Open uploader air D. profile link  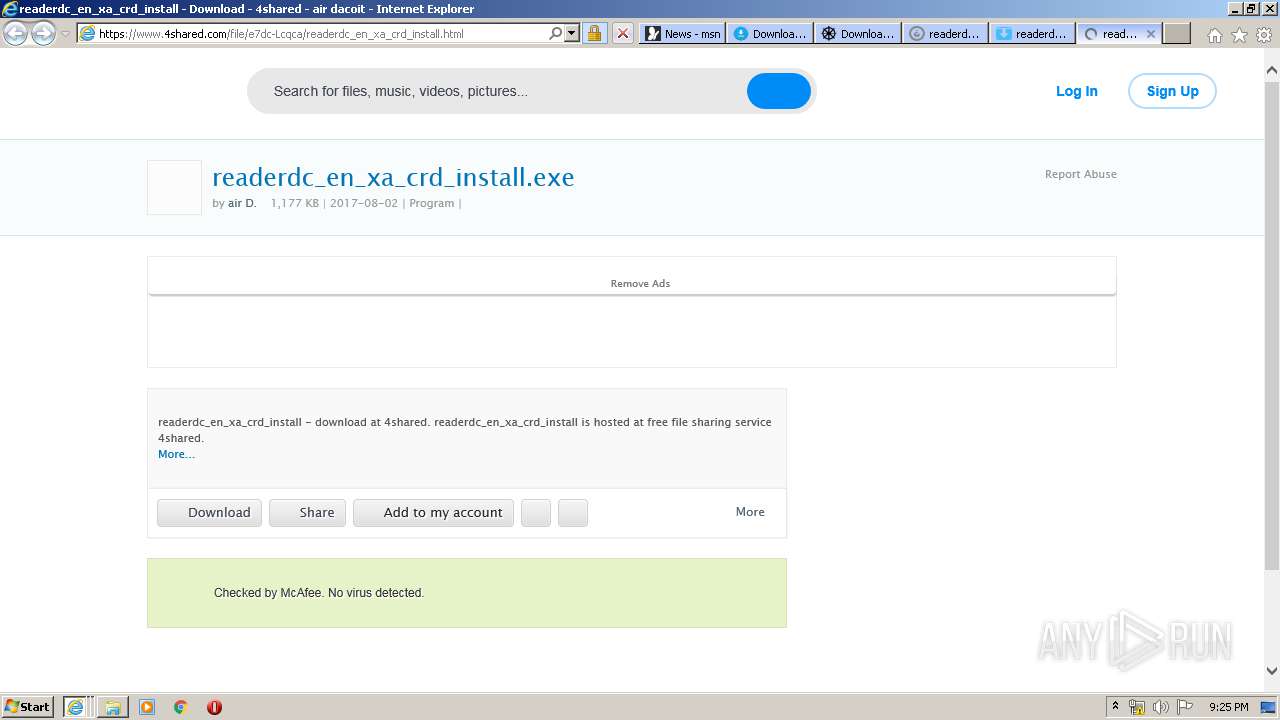(242, 203)
